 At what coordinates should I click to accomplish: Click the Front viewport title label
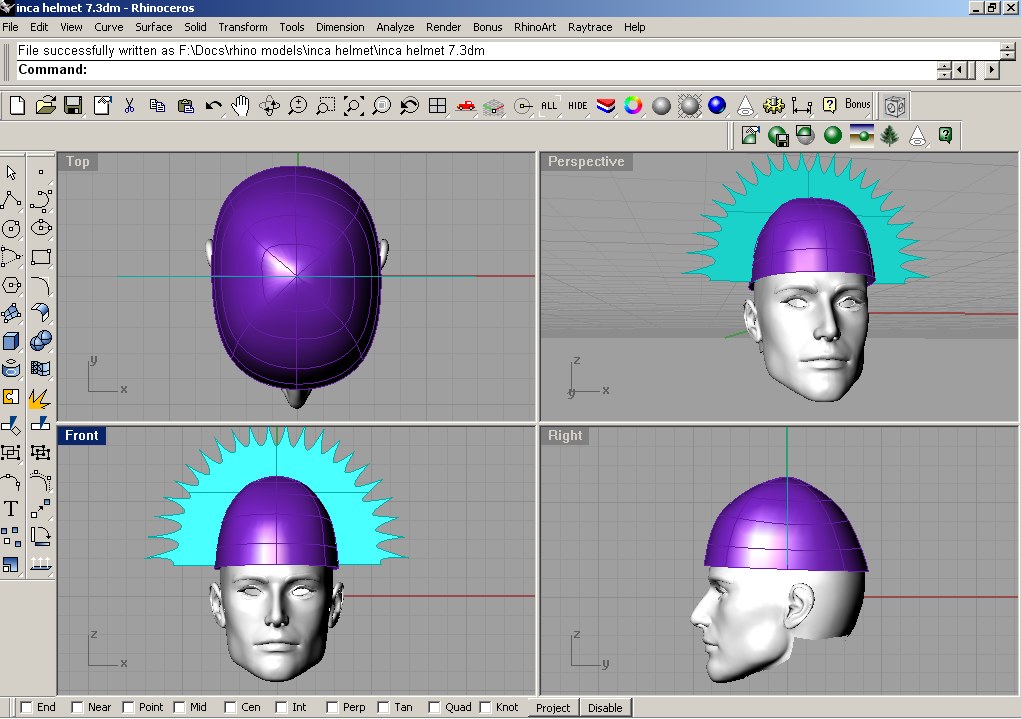click(82, 435)
